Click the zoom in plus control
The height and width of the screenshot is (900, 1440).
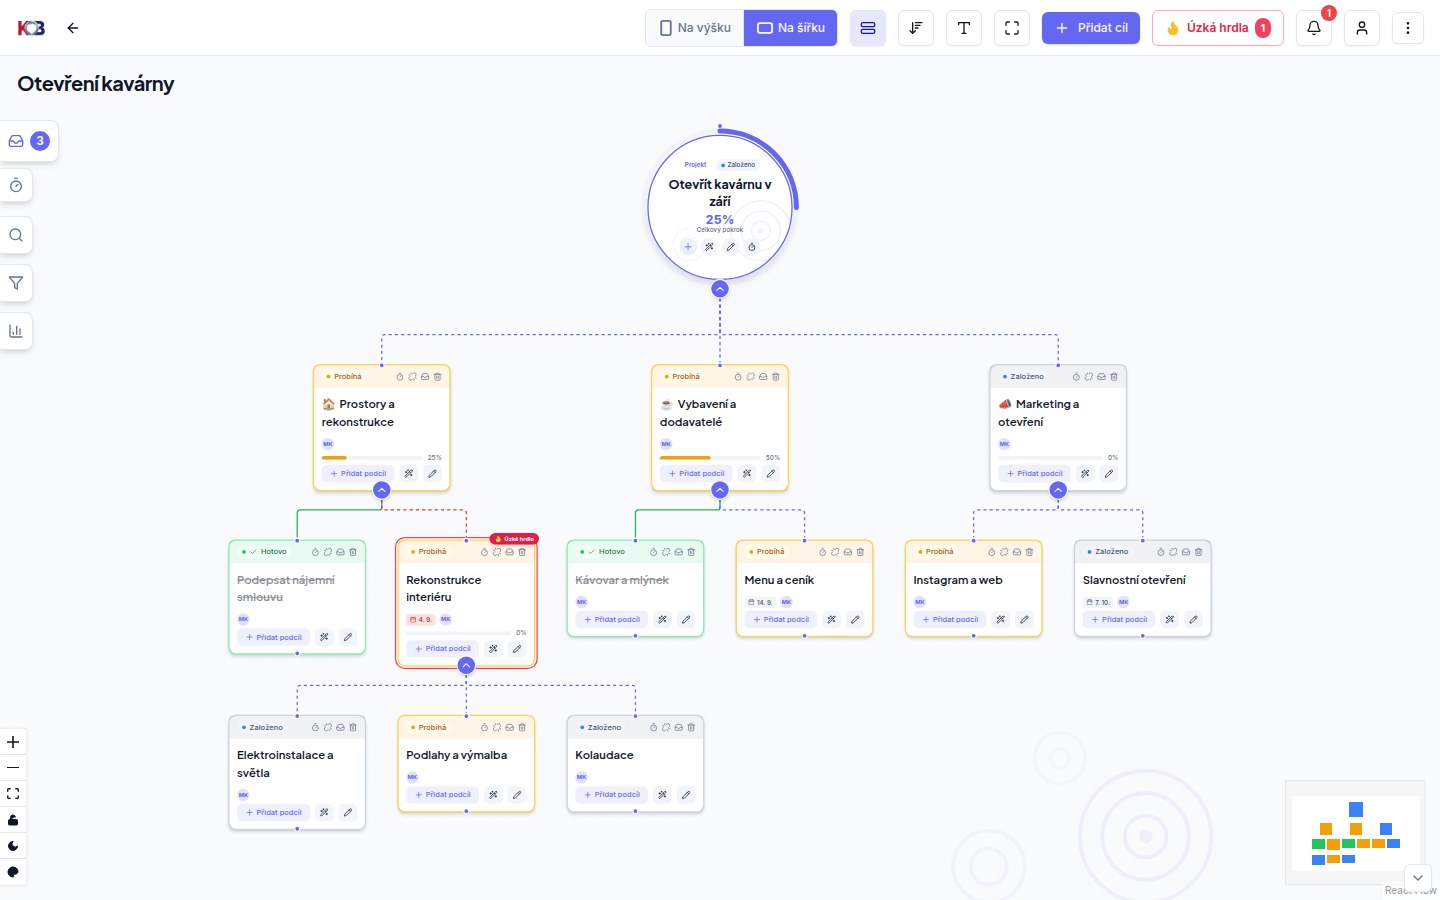tap(13, 742)
